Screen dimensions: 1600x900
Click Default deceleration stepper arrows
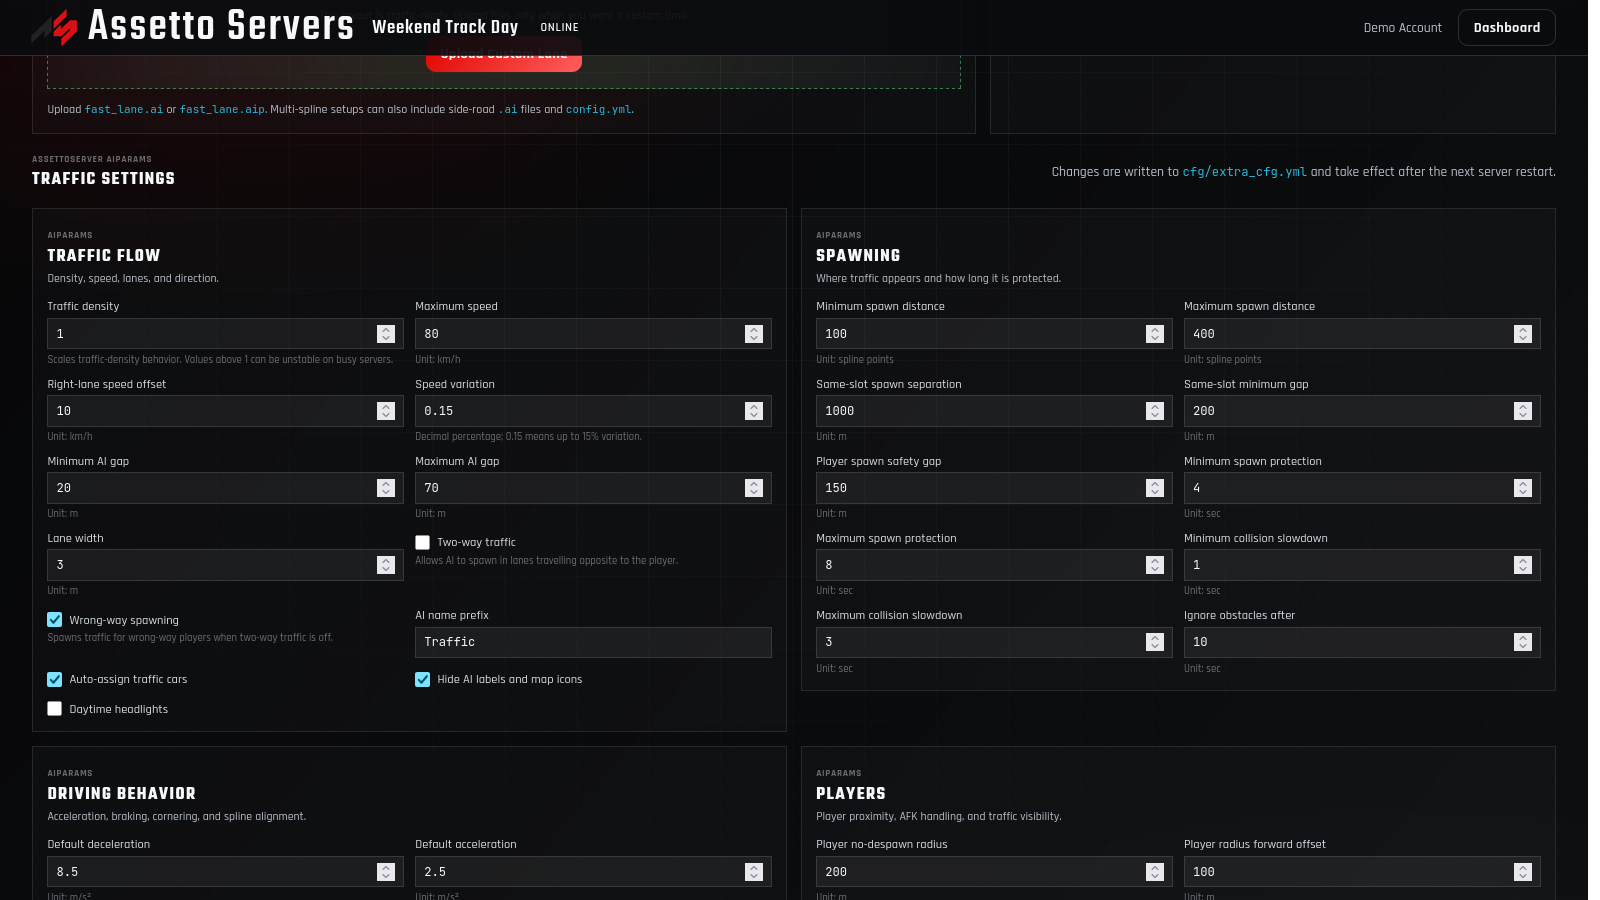pyautogui.click(x=386, y=872)
